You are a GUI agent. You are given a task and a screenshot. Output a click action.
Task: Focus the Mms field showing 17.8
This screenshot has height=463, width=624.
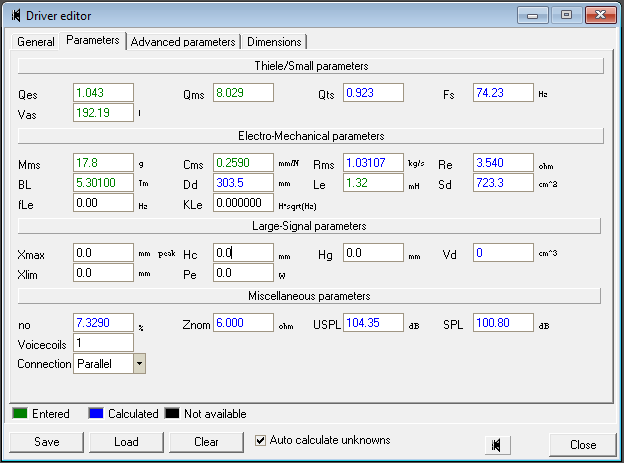pos(103,163)
